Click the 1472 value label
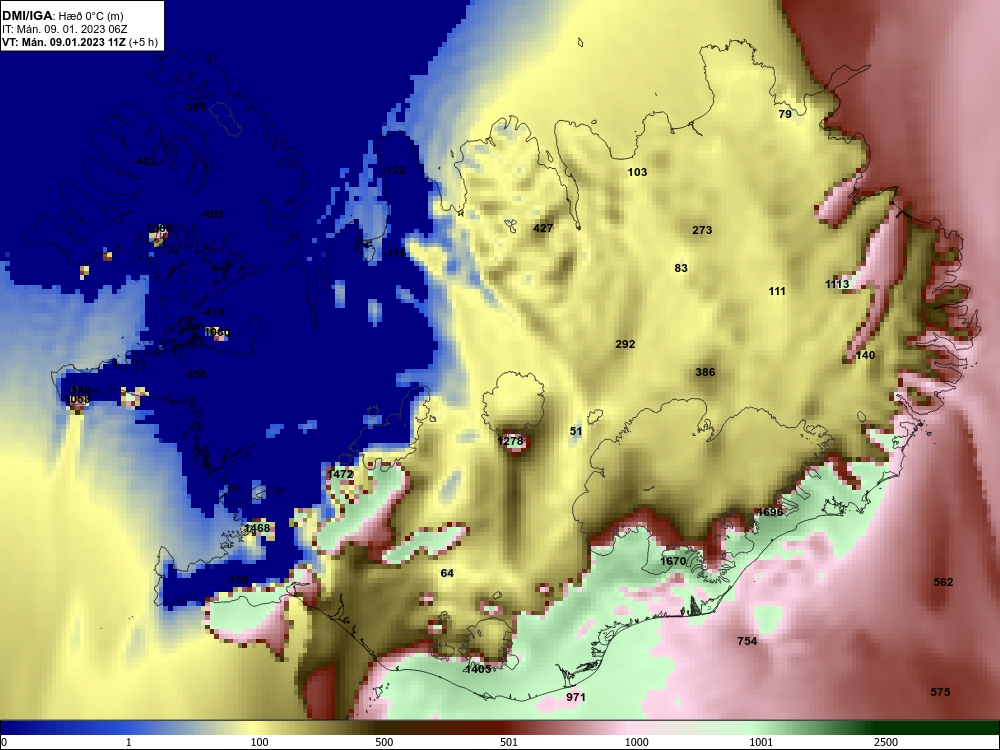Screen dimensions: 1000x750 (x=340, y=474)
